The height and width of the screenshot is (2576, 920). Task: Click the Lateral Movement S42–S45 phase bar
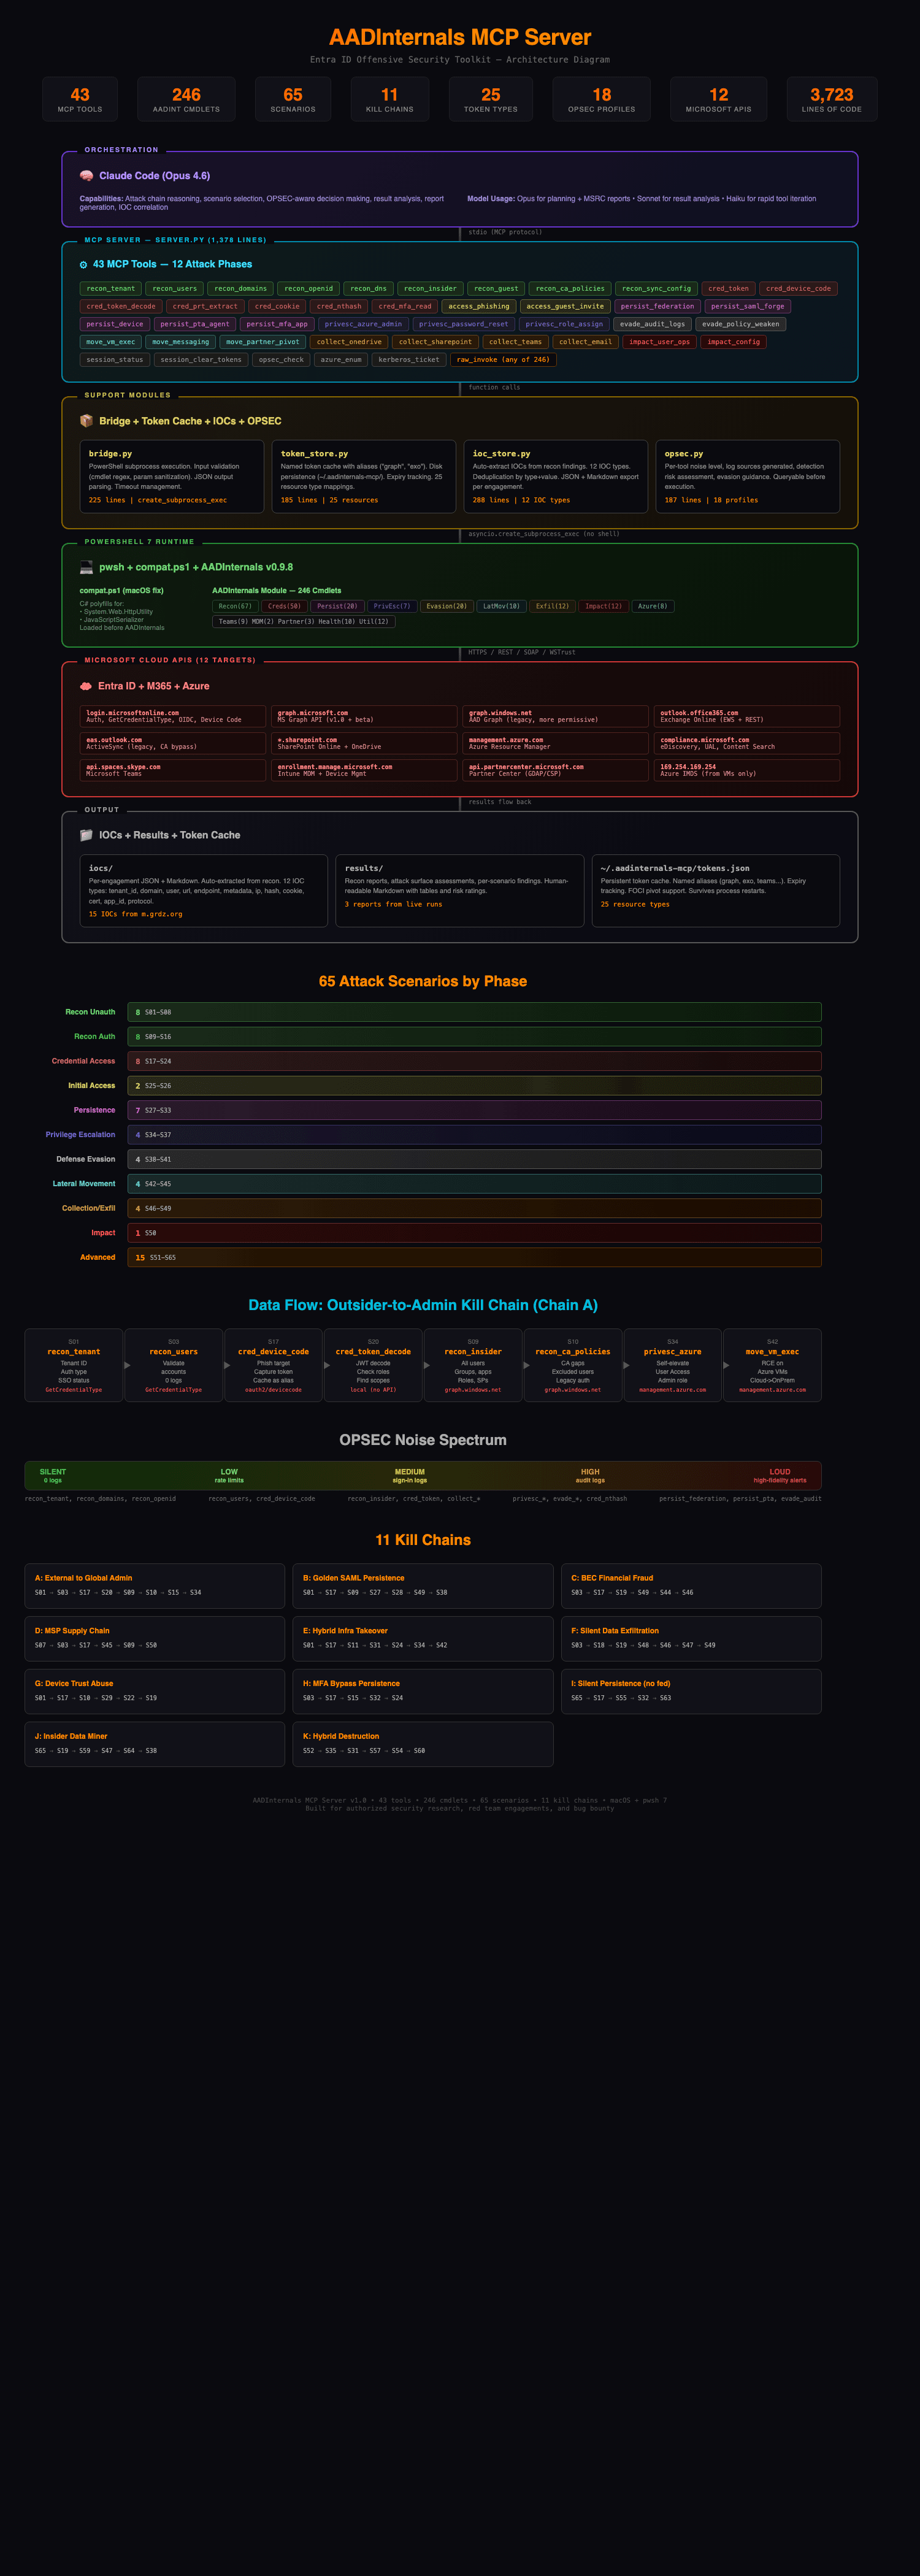point(474,1184)
